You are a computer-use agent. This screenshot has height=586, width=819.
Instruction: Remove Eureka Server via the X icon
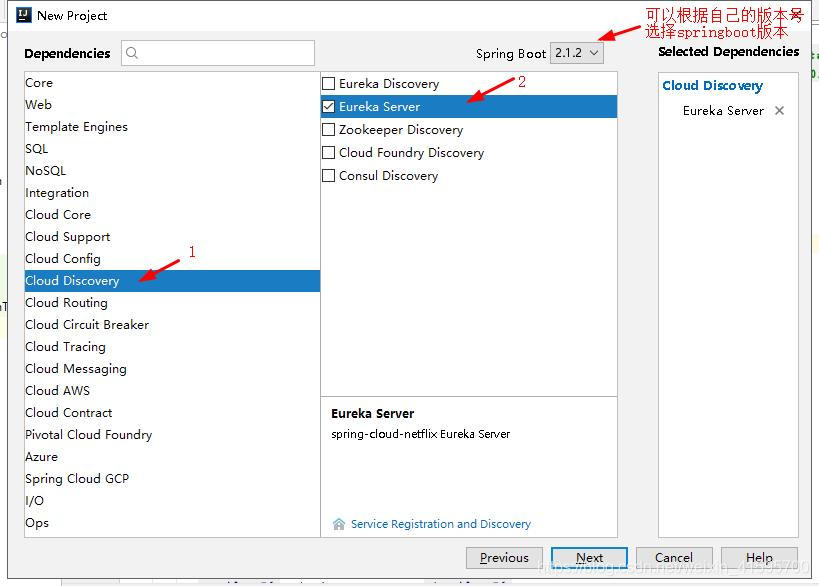click(x=779, y=110)
